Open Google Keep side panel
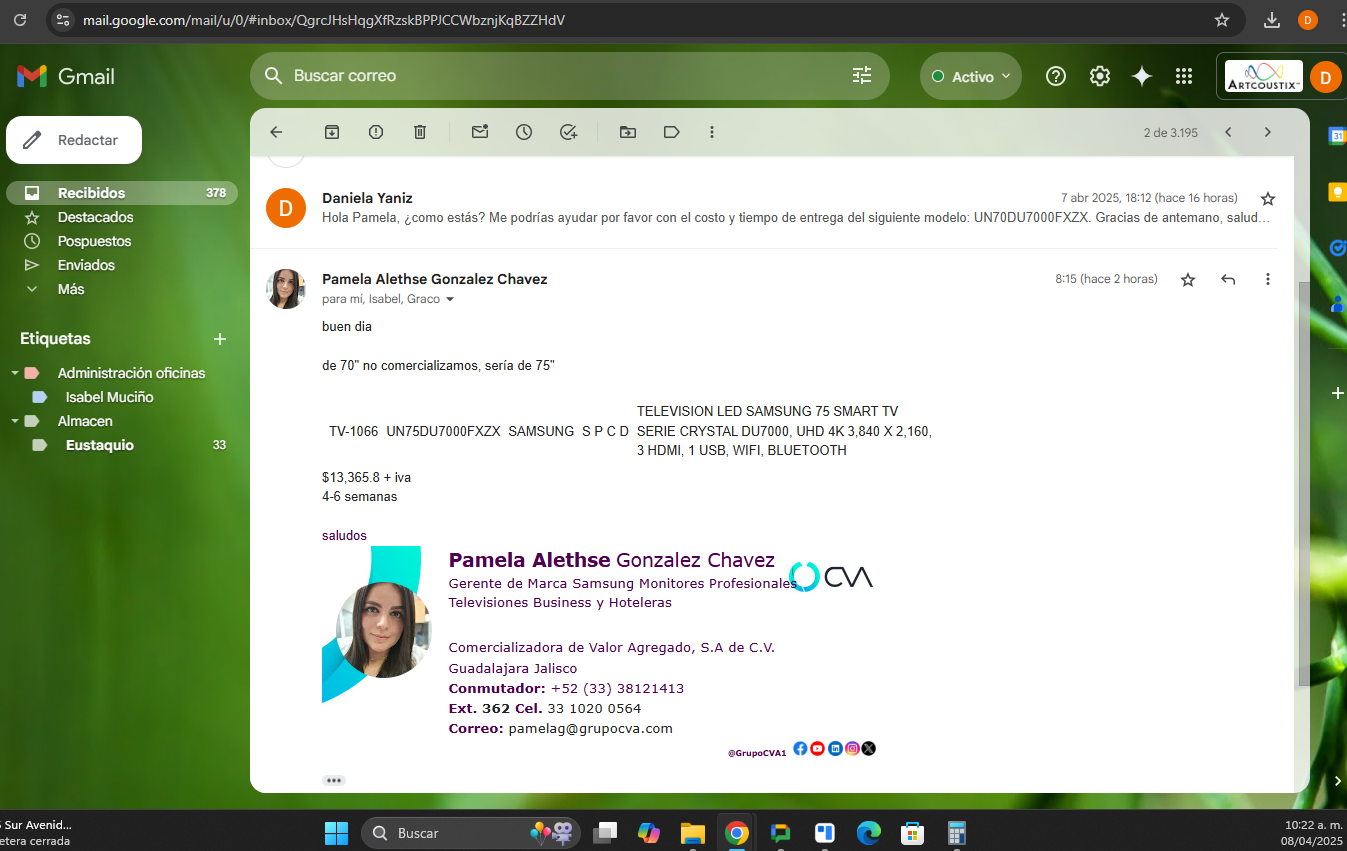This screenshot has width=1347, height=851. pyautogui.click(x=1337, y=192)
